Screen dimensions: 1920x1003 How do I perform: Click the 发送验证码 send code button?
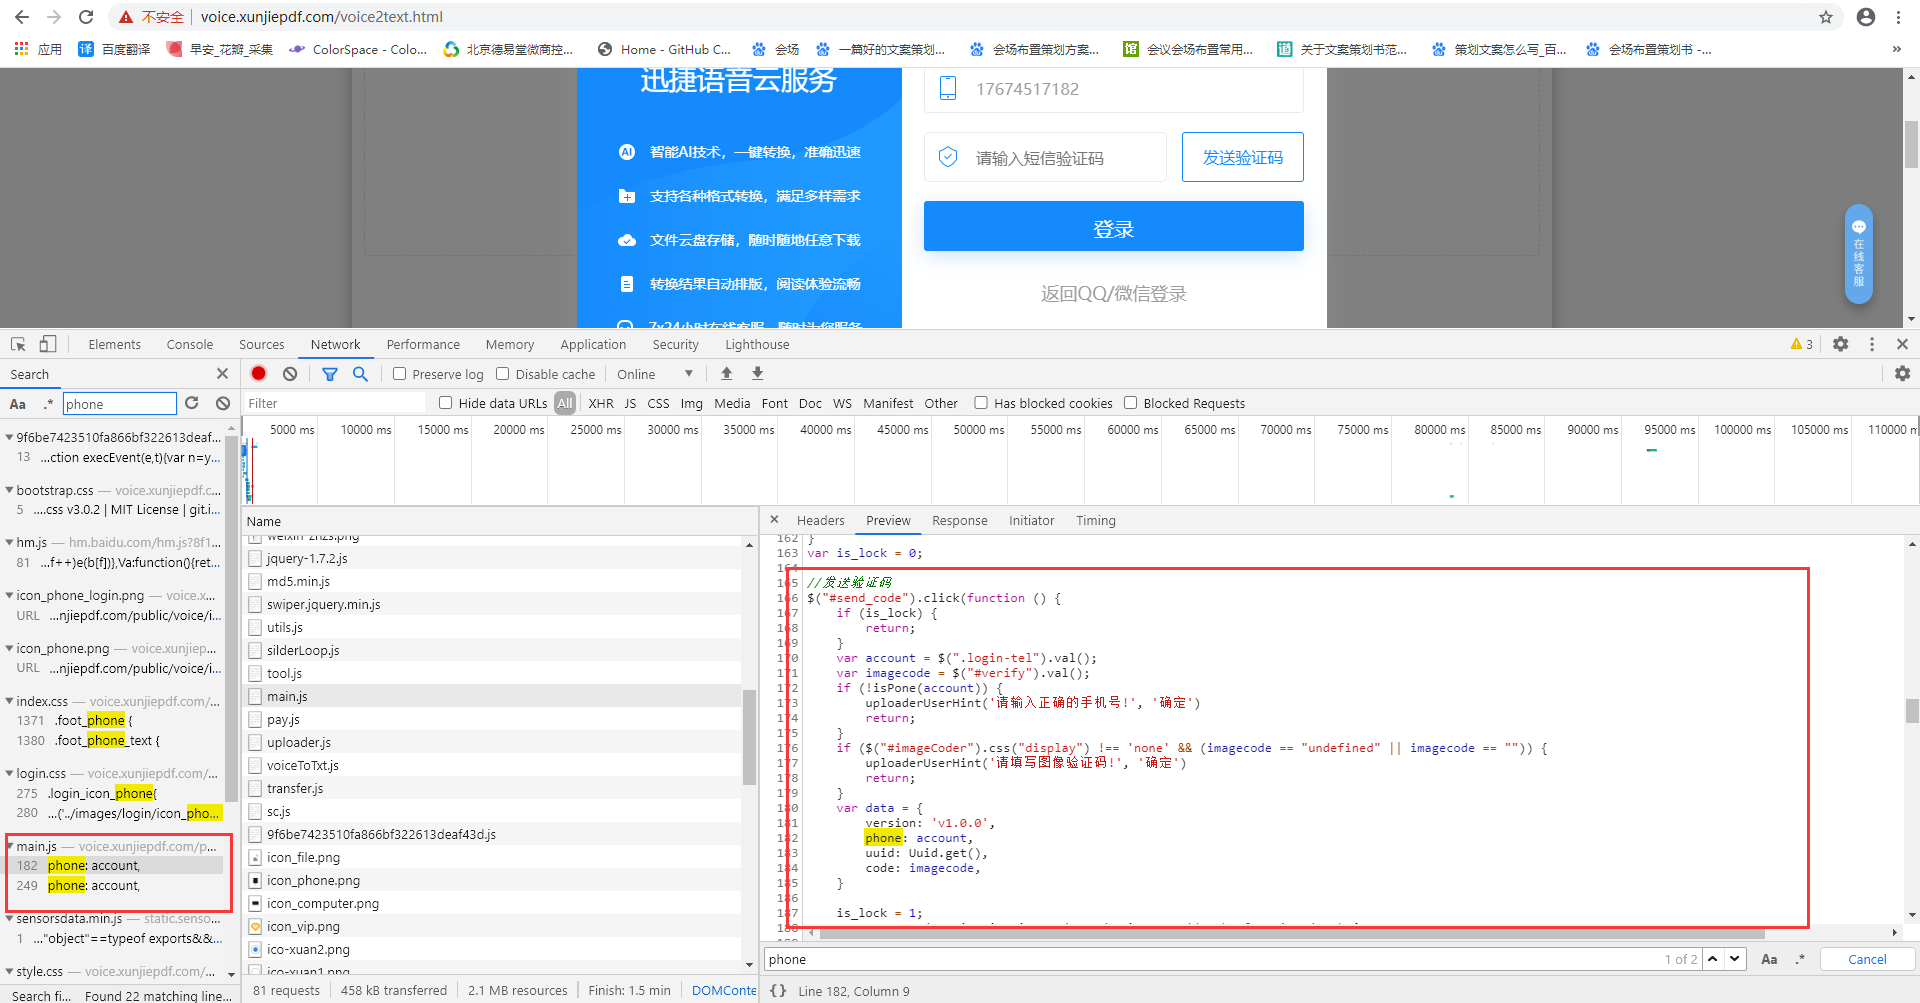1243,157
